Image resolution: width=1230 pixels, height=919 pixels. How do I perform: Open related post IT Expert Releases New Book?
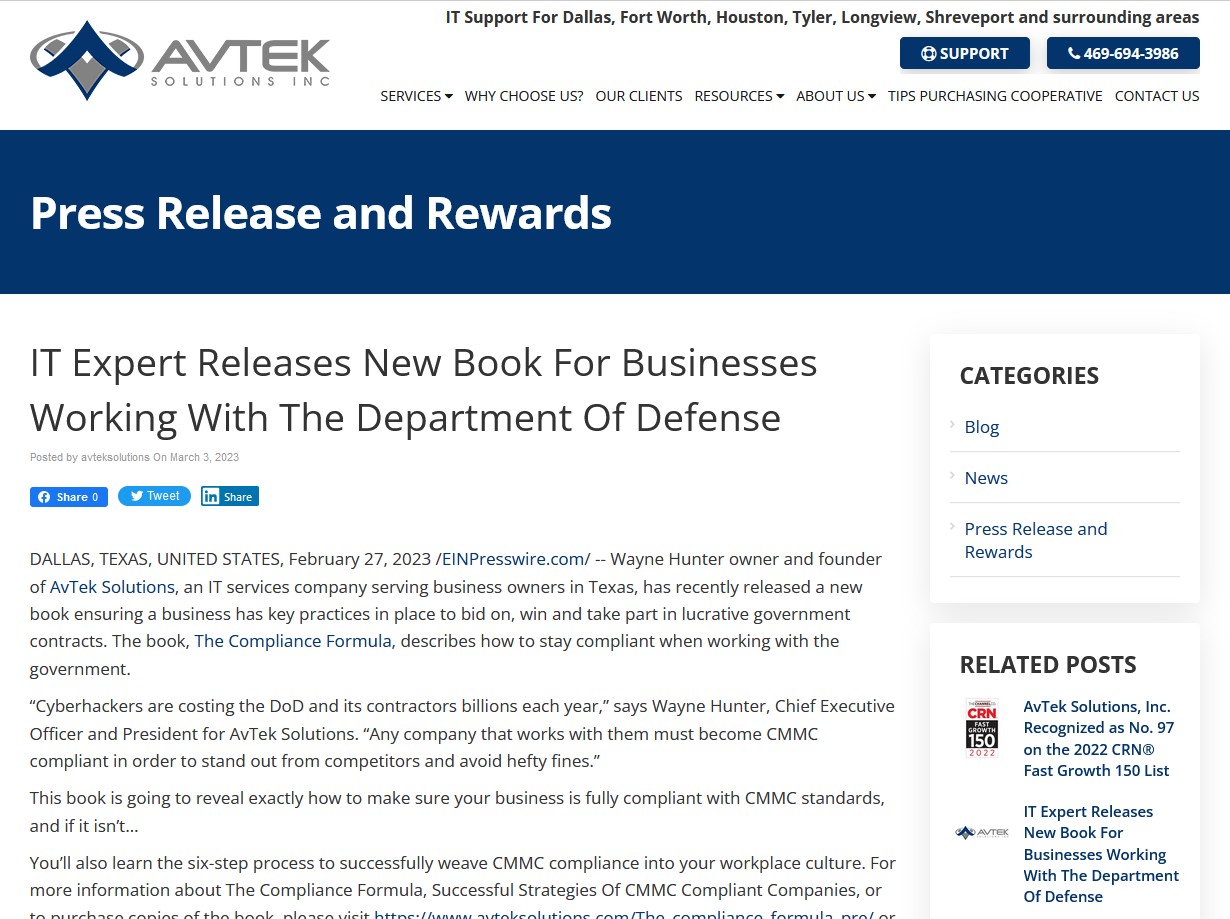(1101, 854)
